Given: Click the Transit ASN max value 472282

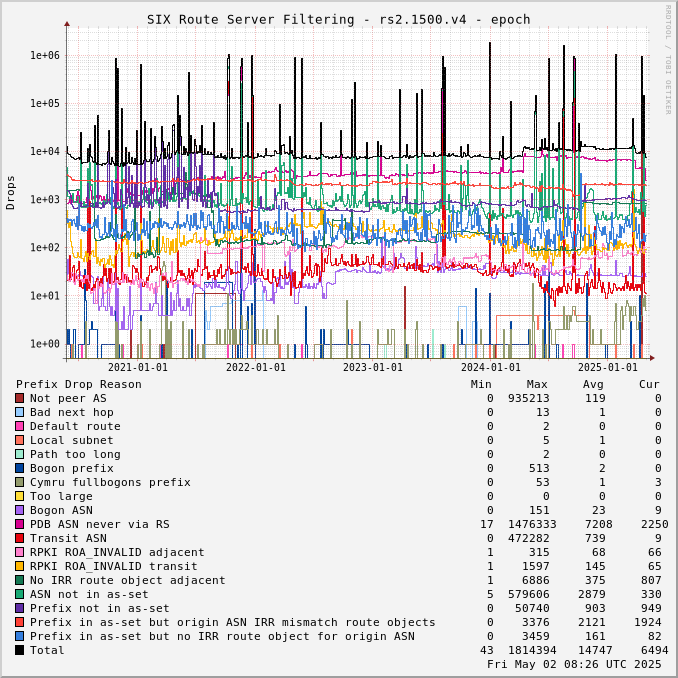Looking at the screenshot, I should coord(528,538).
